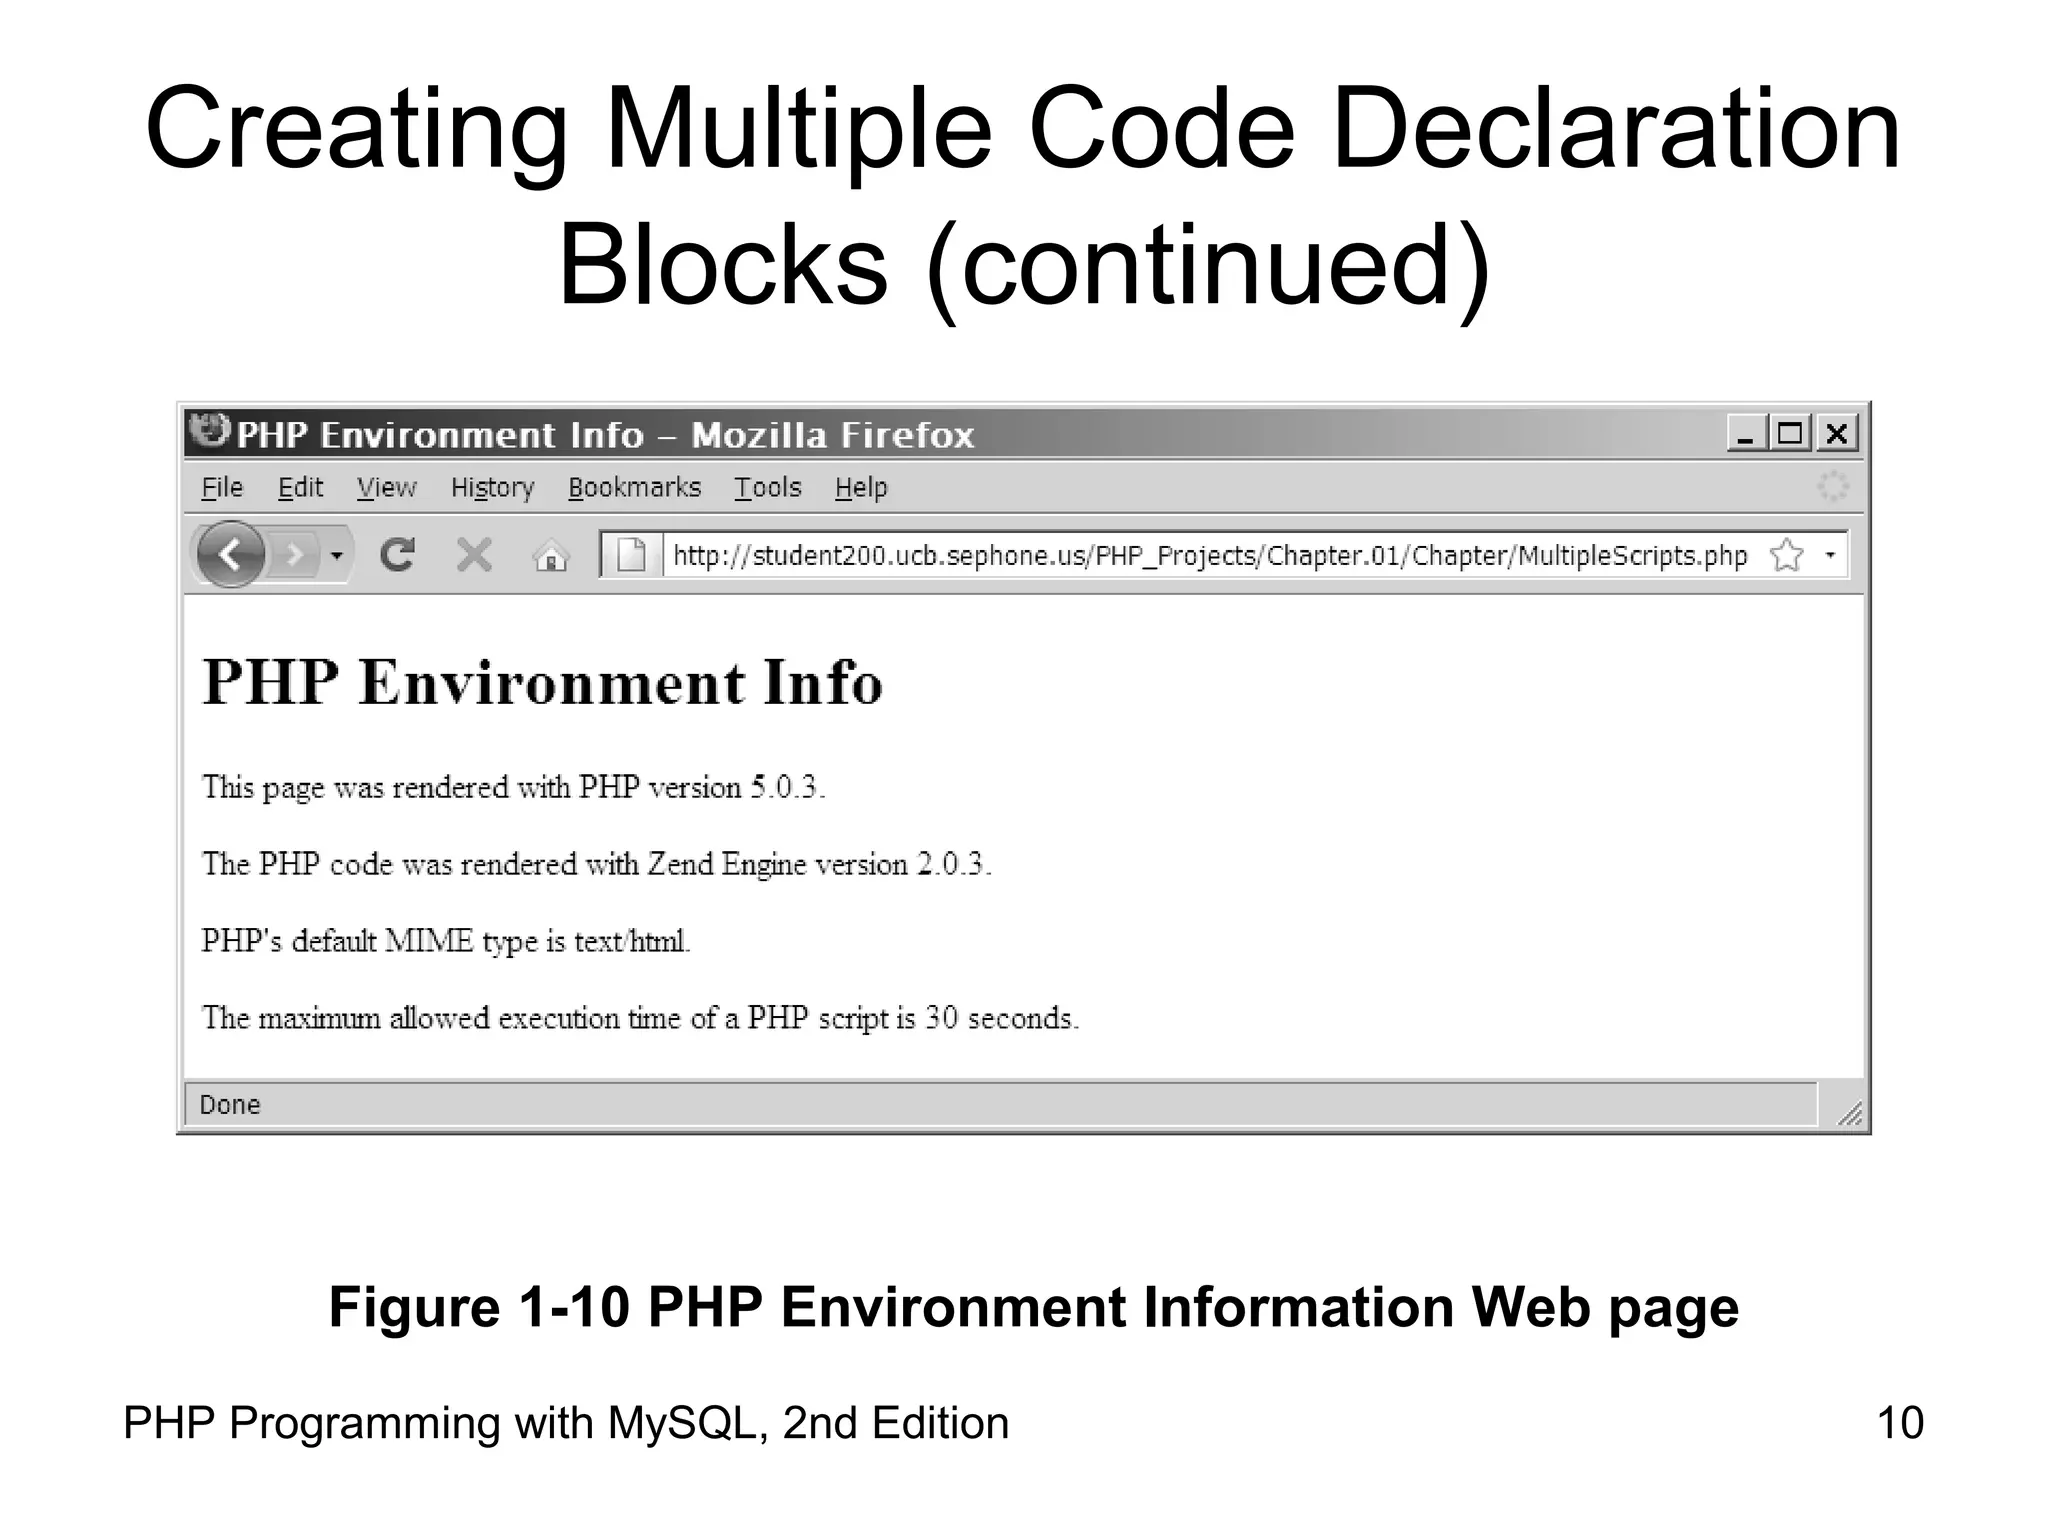Screen dimensions: 2048x1536
Task: Click the text 'PHP version 5.0.3'
Action: tap(700, 788)
